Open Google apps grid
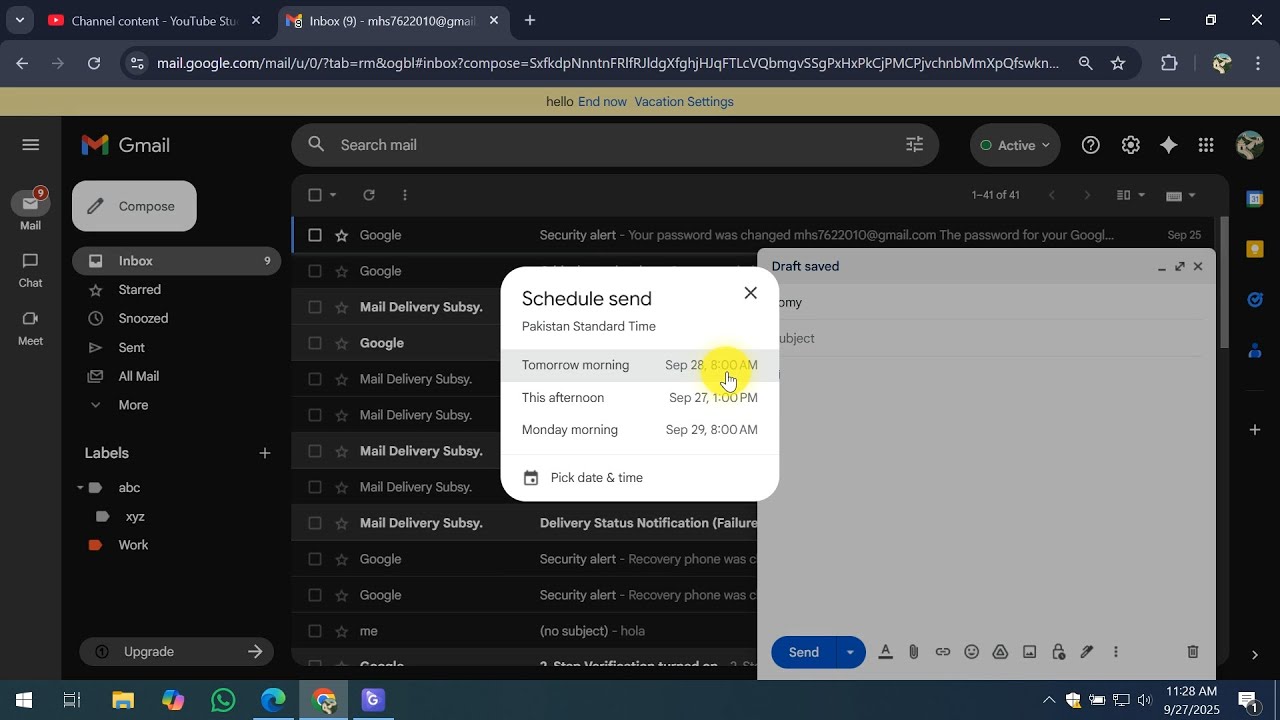This screenshot has width=1280, height=720. click(x=1206, y=145)
